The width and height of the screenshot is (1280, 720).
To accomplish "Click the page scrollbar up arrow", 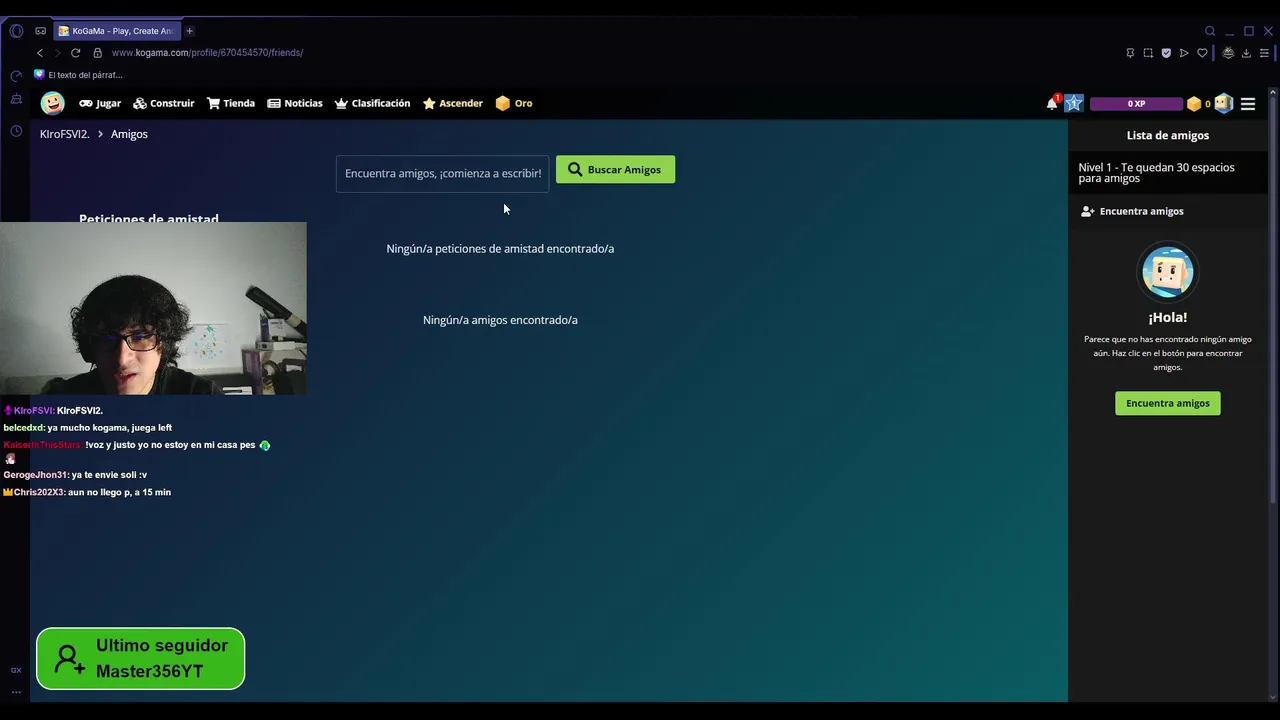I will [x=1273, y=93].
